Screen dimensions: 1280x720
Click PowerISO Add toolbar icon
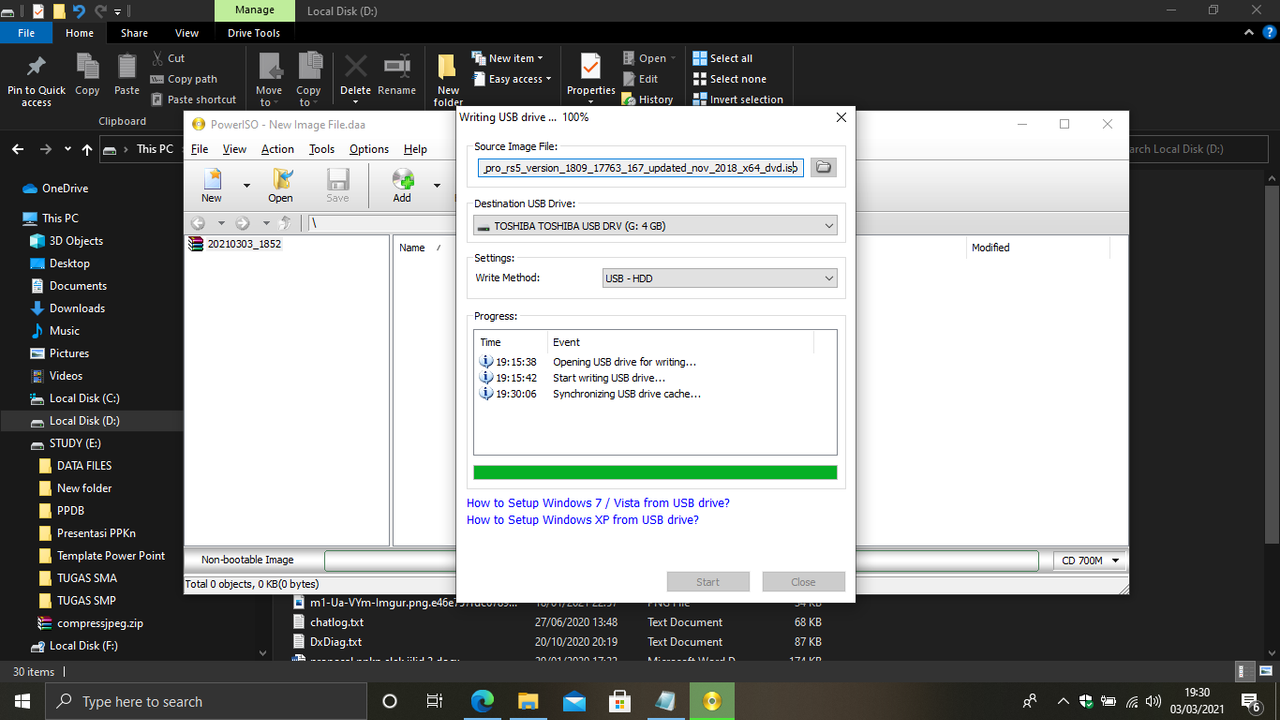point(402,185)
